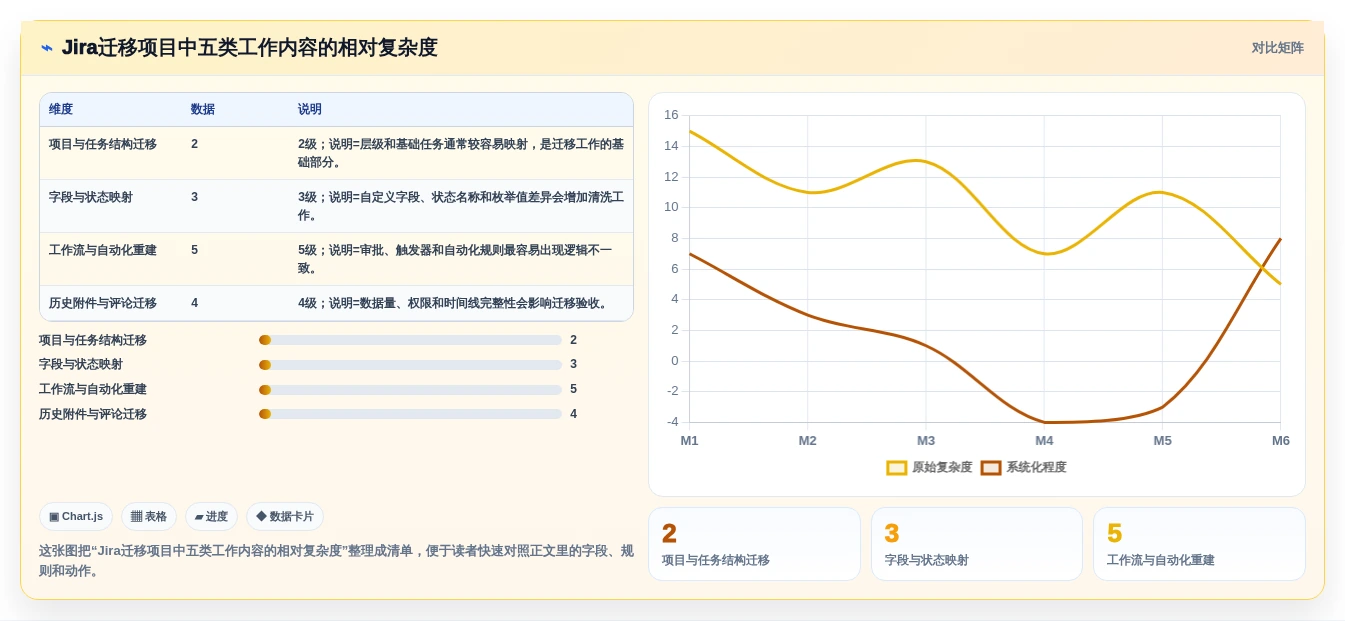
Task: Click the chart title Jira迁移项目中五类工作内容的相对复杂度
Action: pyautogui.click(x=250, y=47)
